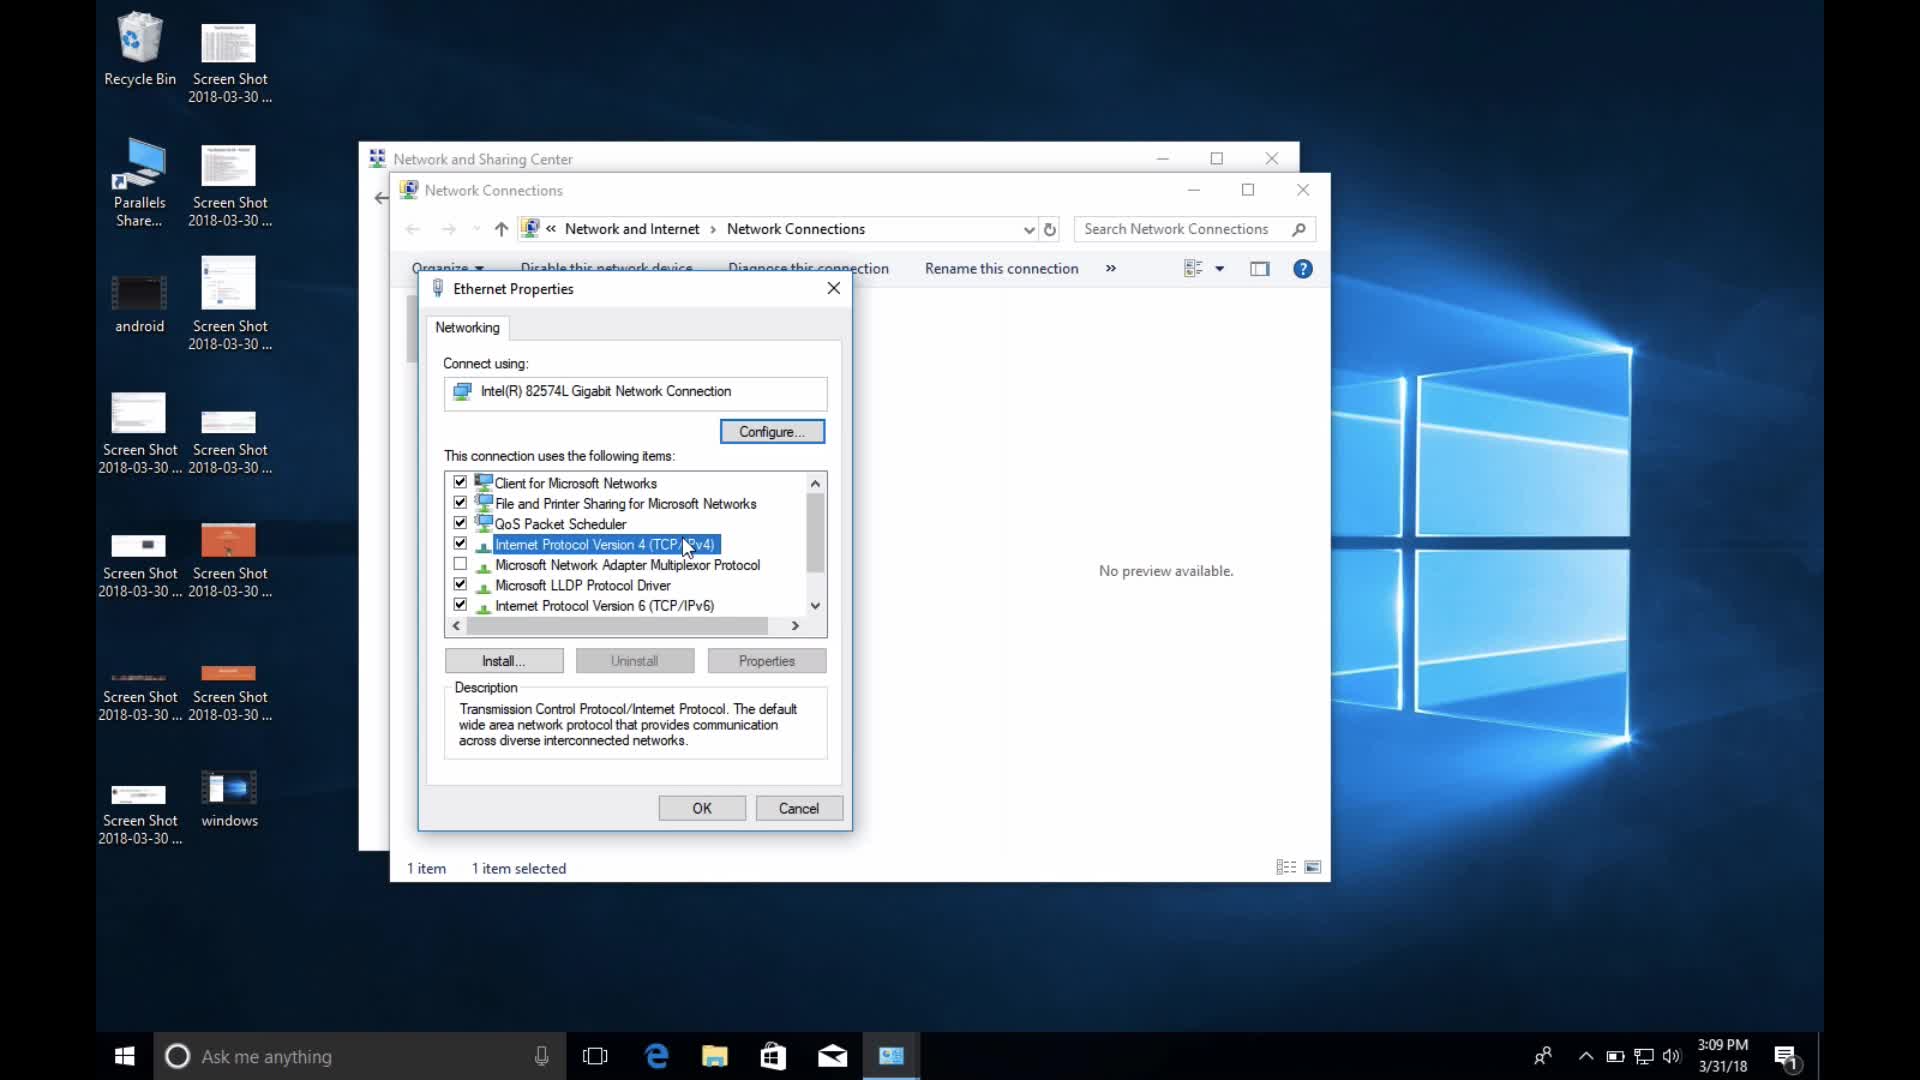
Task: Expand the address bar history dropdown
Action: coord(1028,229)
